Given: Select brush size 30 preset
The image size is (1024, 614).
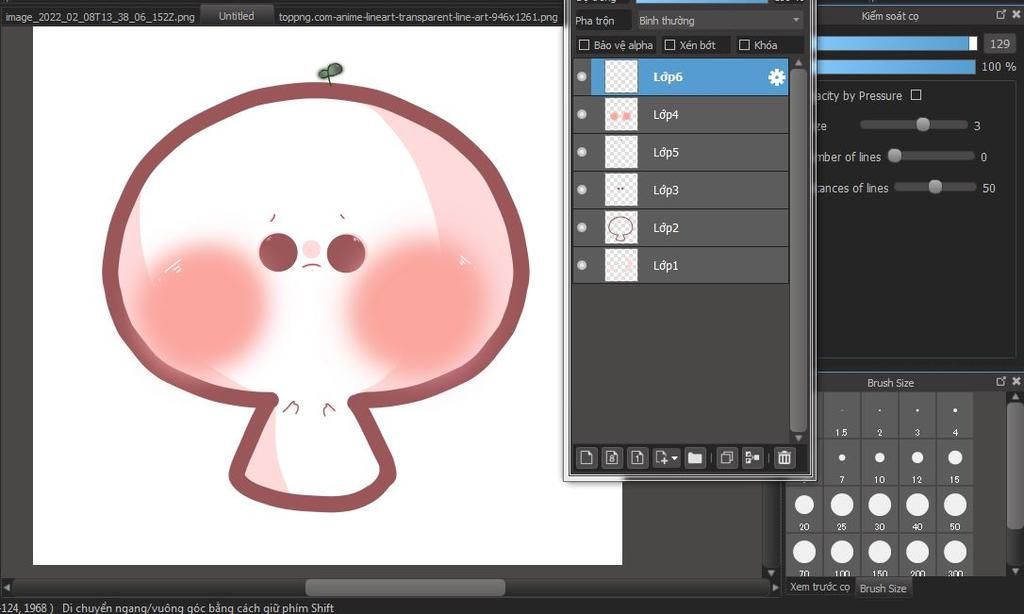Looking at the screenshot, I should point(880,506).
